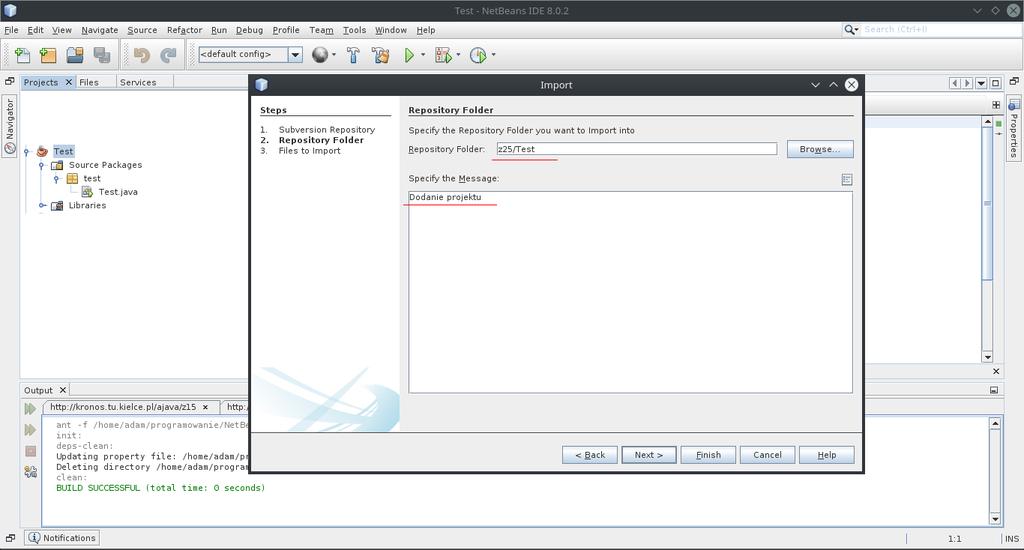Screen dimensions: 1024x550
Task: Click the Open Project toolbar icon
Action: [74, 56]
